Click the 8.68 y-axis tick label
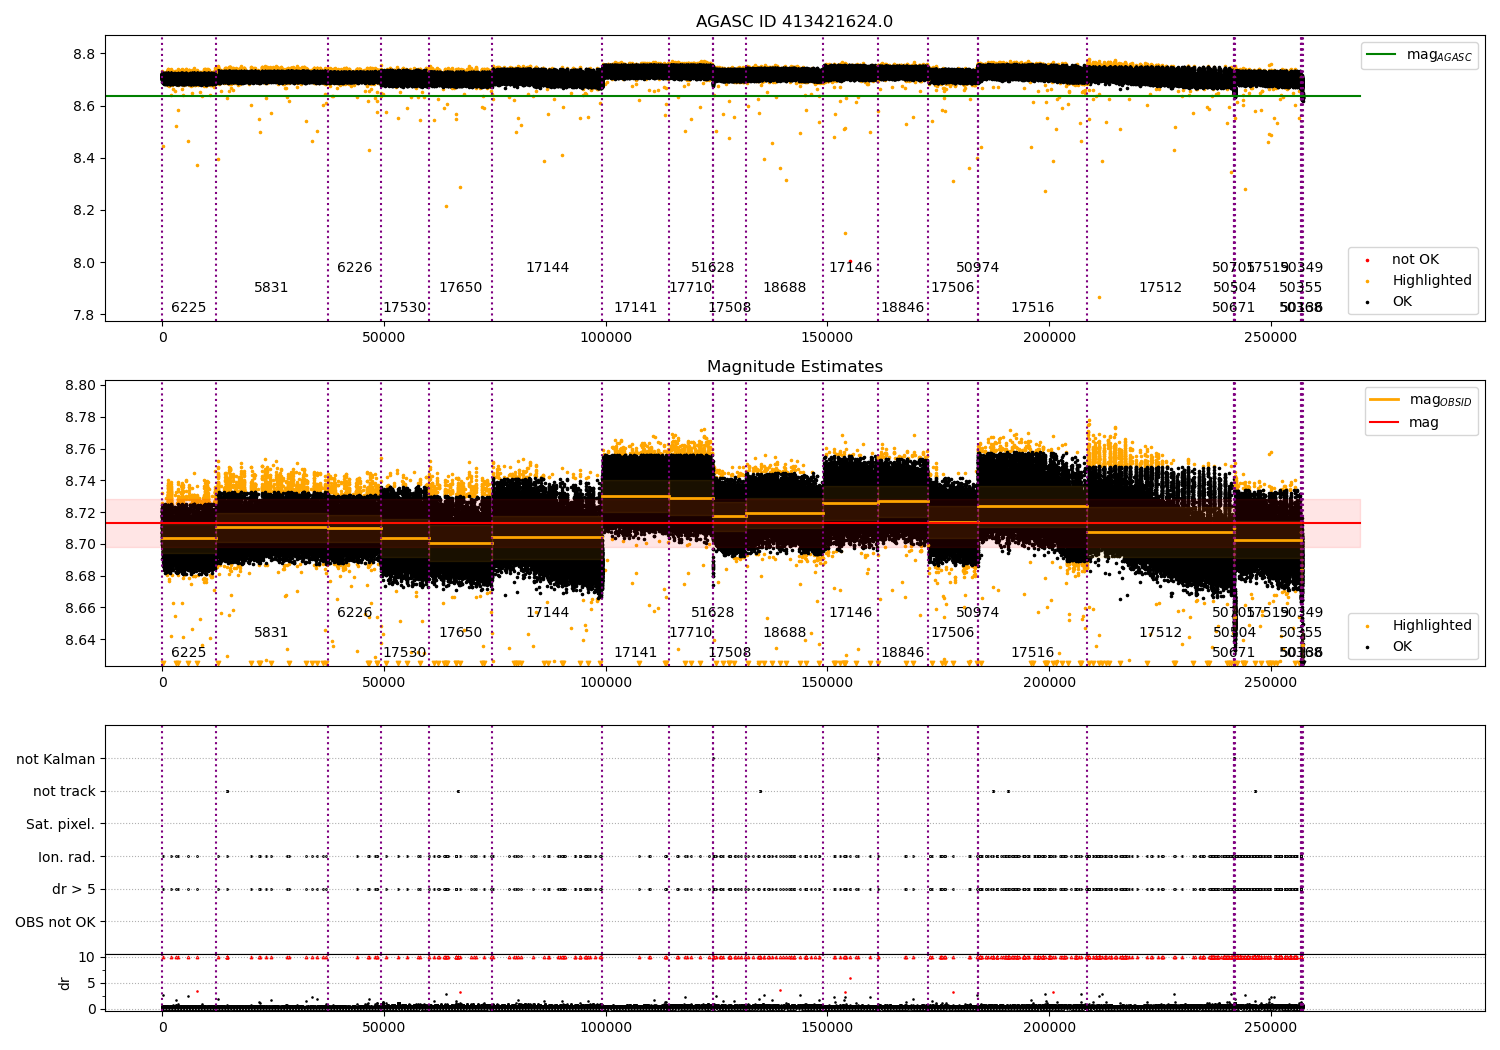1500x1050 pixels. click(x=80, y=577)
